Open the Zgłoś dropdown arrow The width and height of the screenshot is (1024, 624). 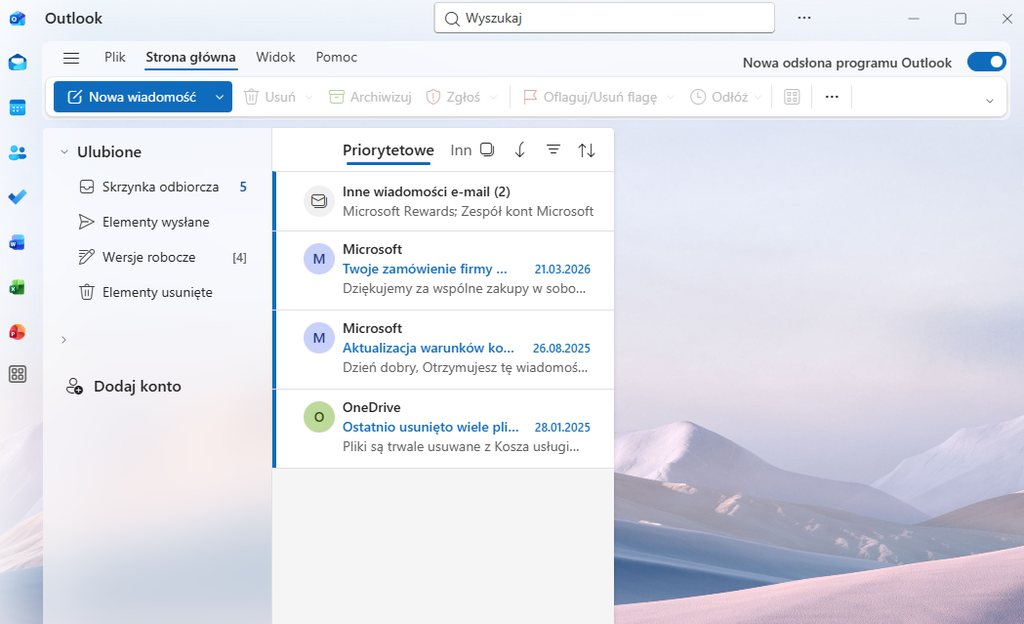tap(494, 97)
